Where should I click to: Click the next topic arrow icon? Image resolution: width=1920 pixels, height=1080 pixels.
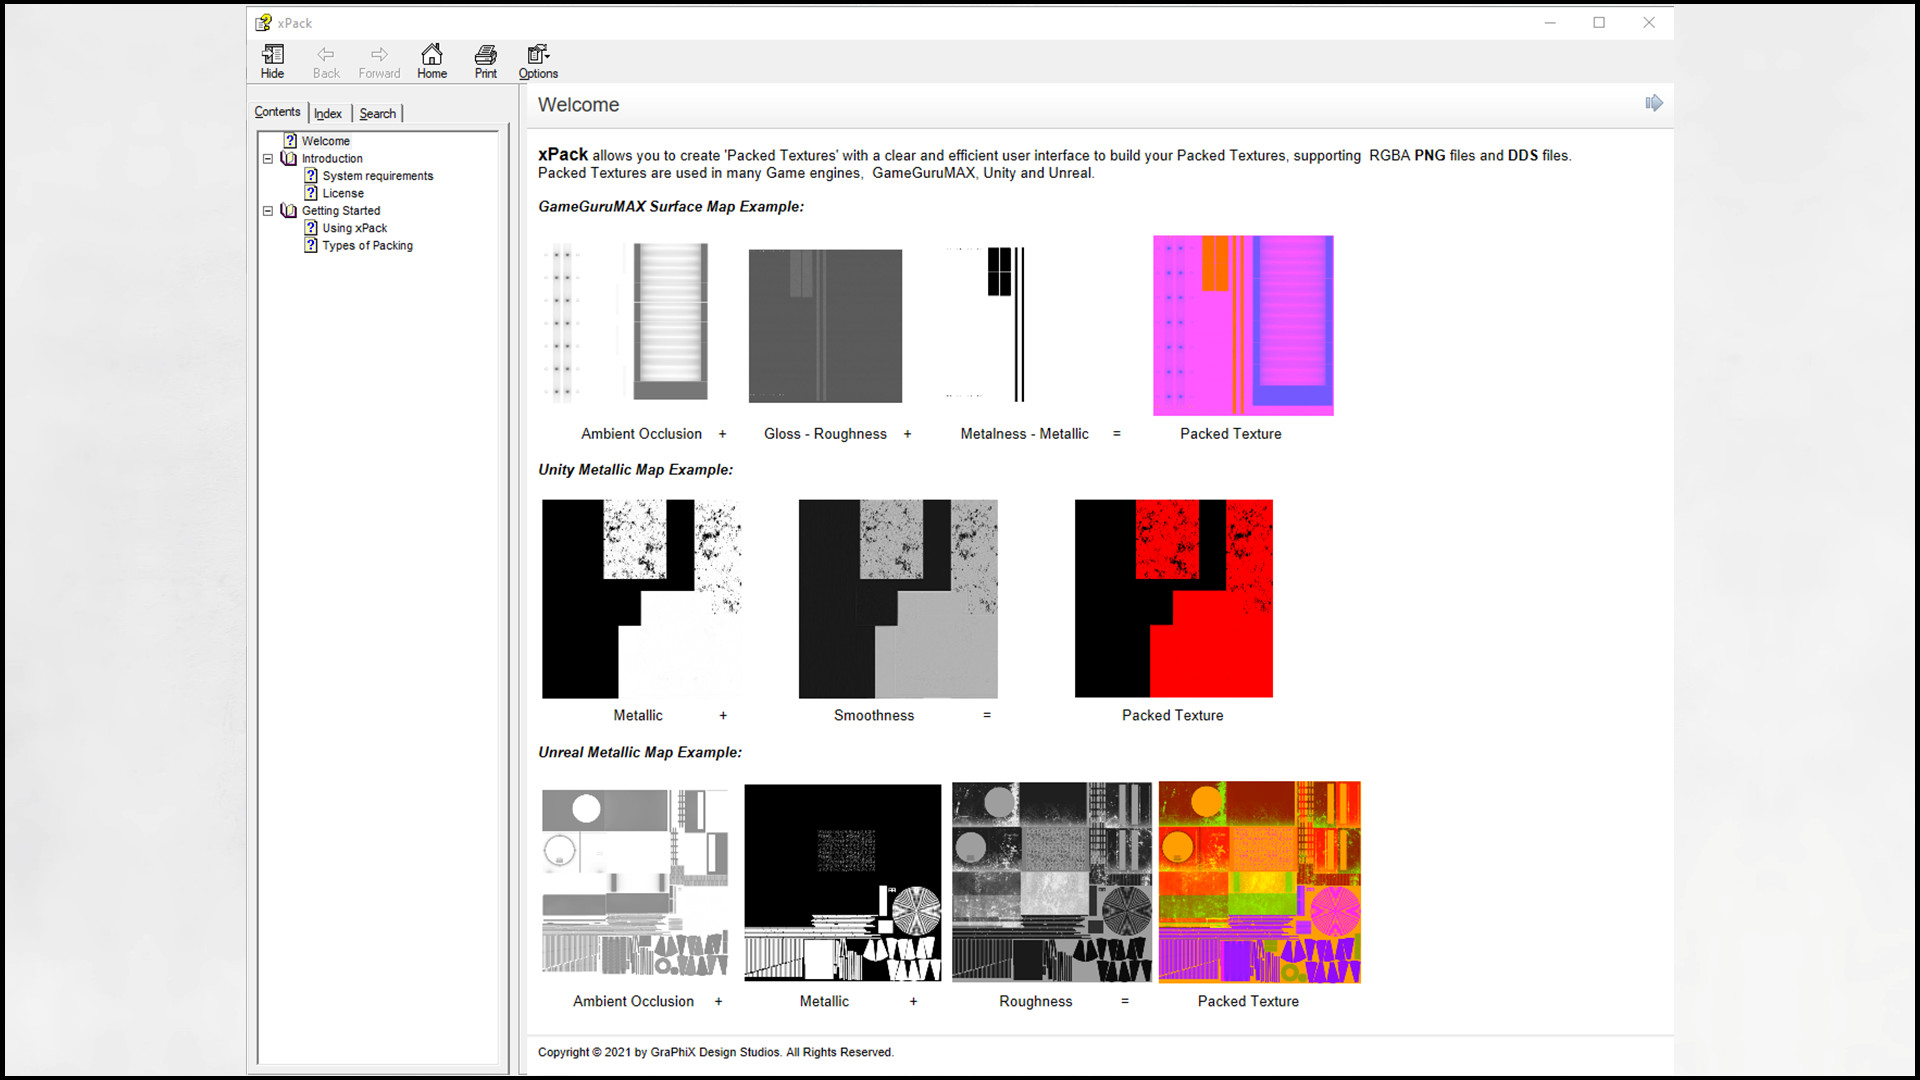coord(1654,103)
